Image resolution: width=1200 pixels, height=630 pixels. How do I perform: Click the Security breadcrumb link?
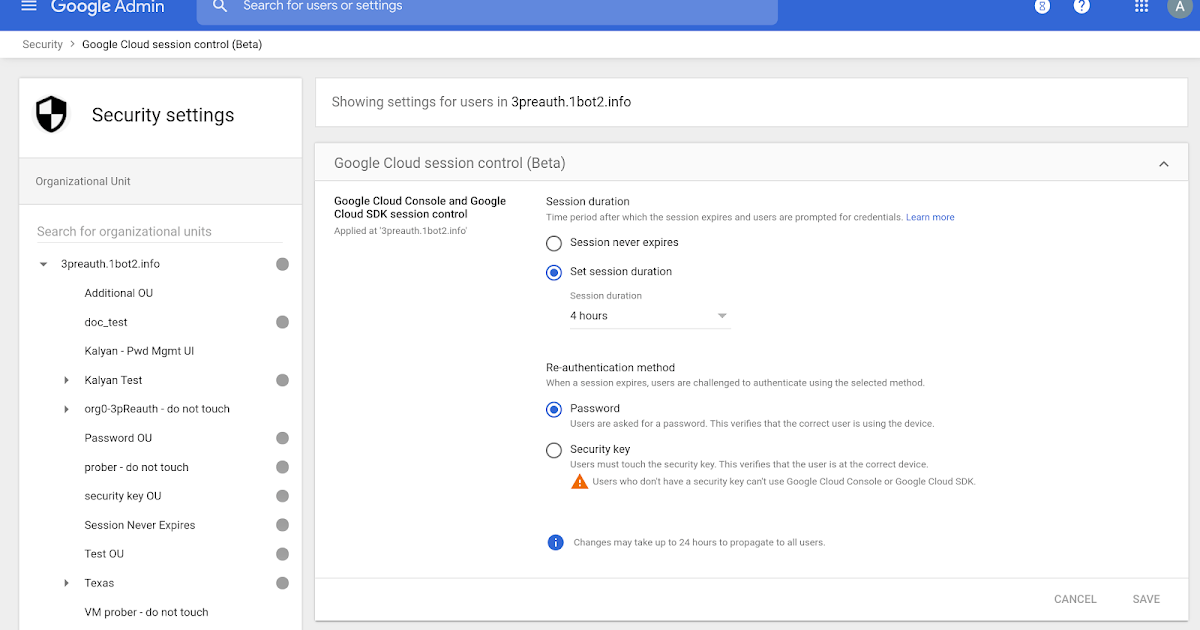click(x=42, y=44)
